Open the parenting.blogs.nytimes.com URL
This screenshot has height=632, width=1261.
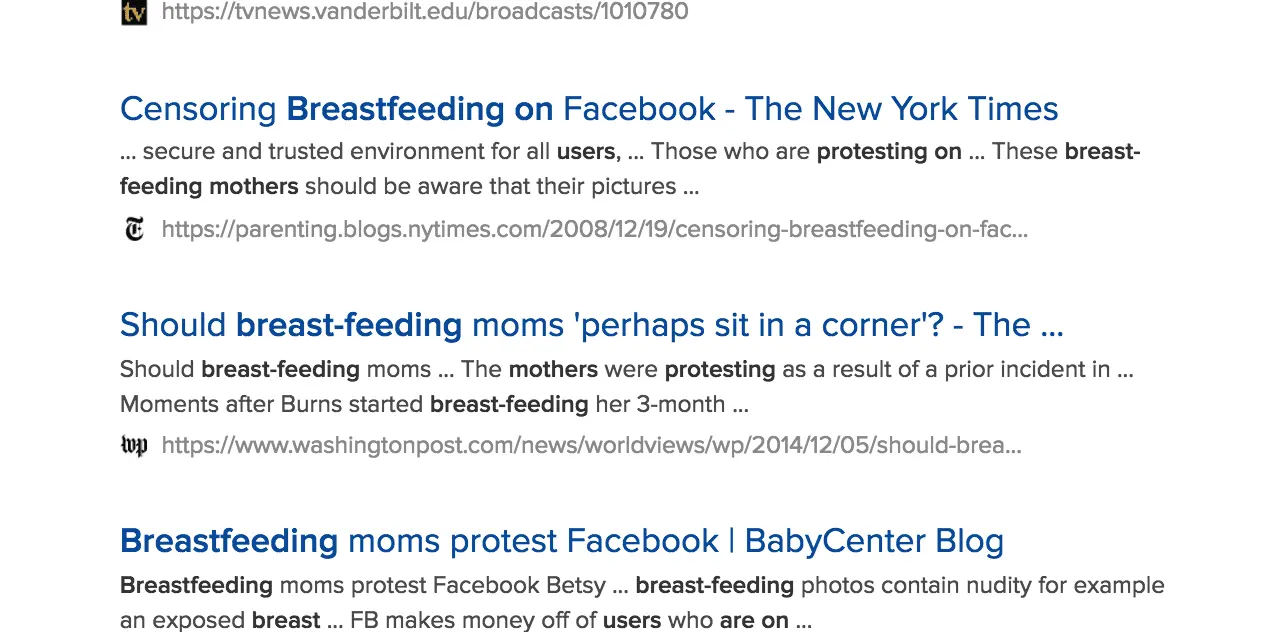(594, 229)
